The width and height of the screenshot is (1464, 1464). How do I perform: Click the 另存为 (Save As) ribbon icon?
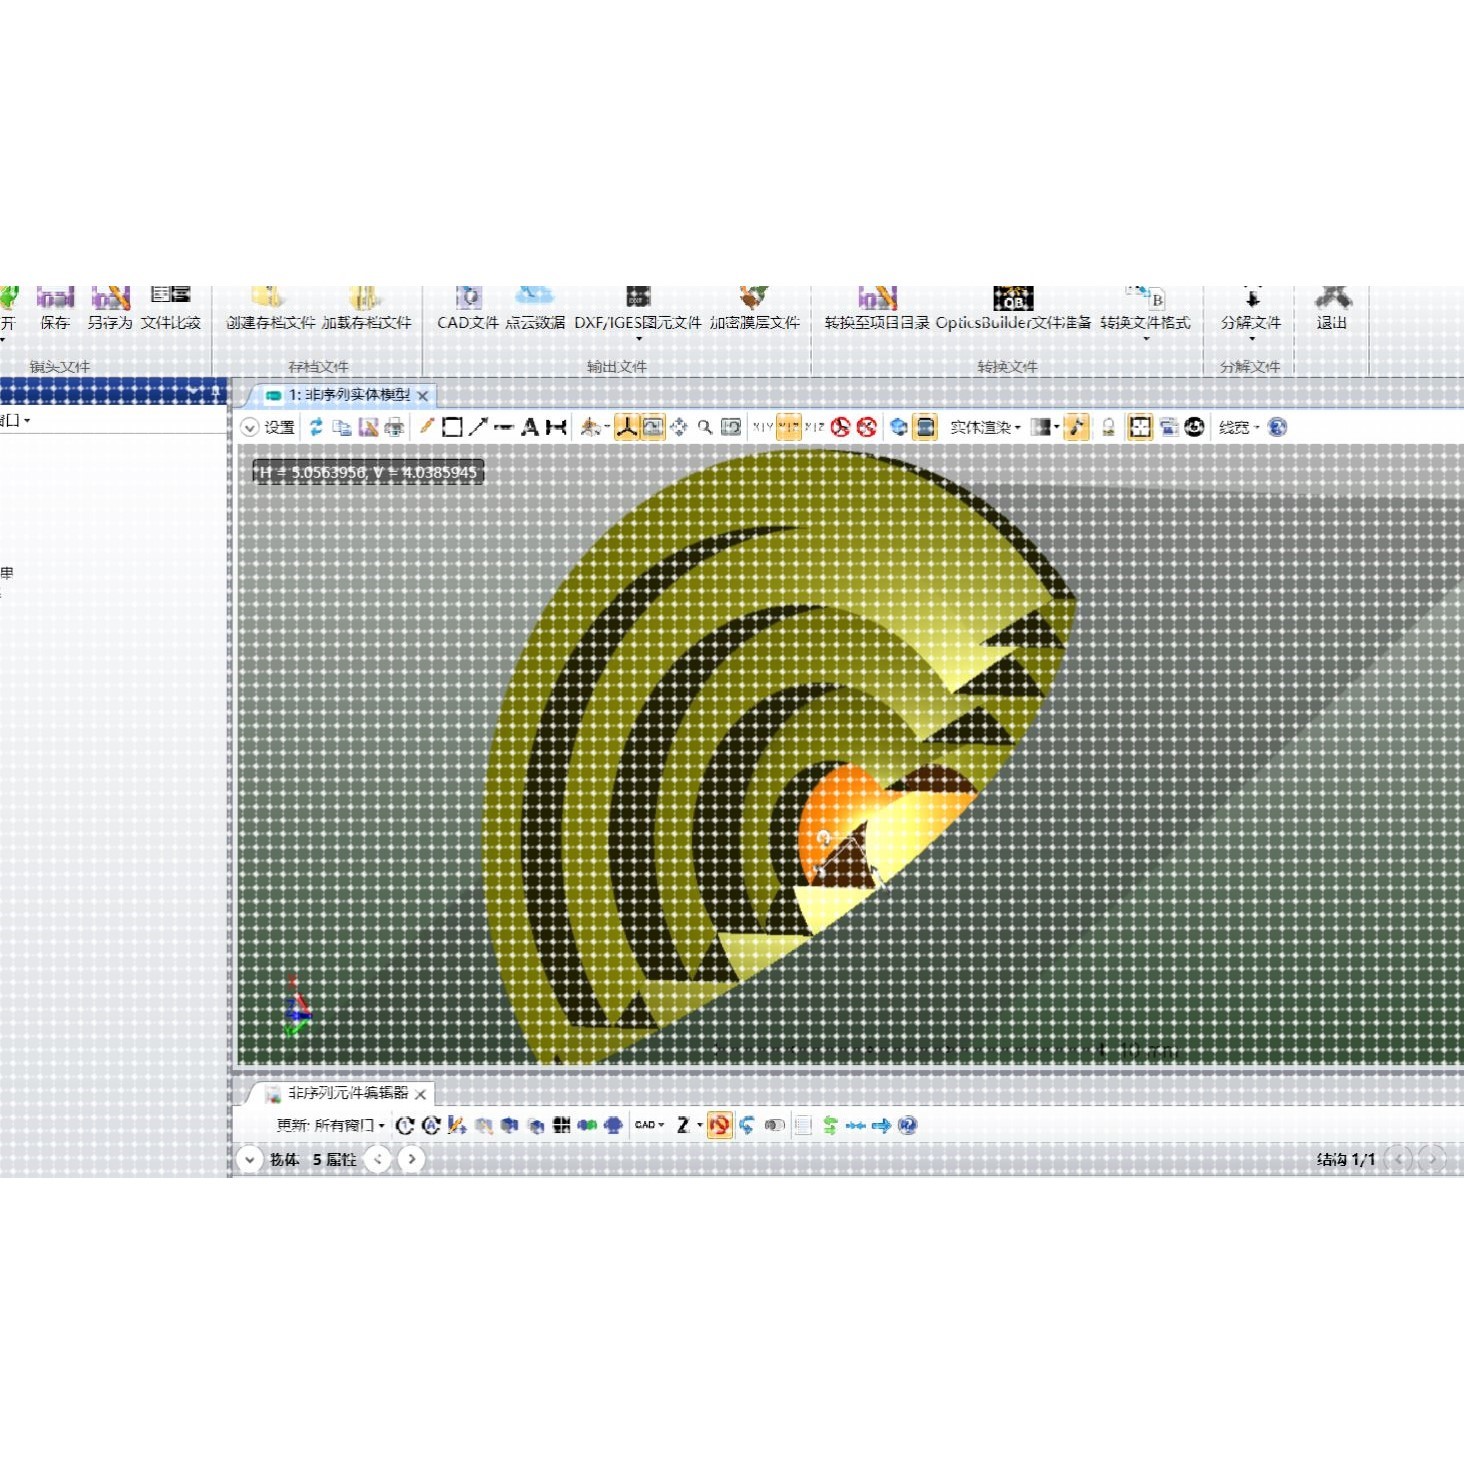[110, 308]
